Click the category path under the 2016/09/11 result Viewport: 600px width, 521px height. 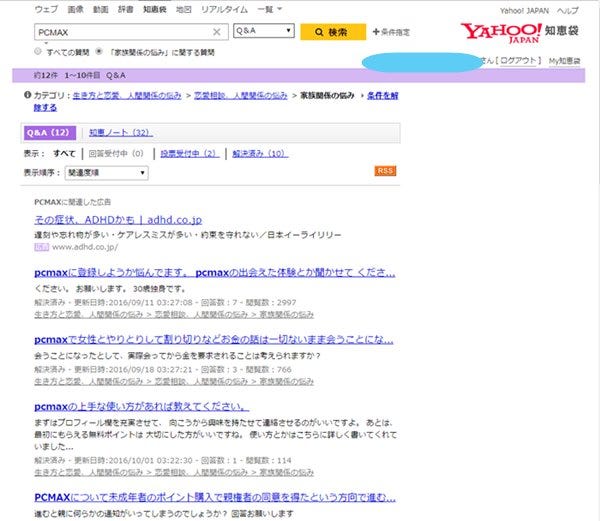tap(174, 315)
